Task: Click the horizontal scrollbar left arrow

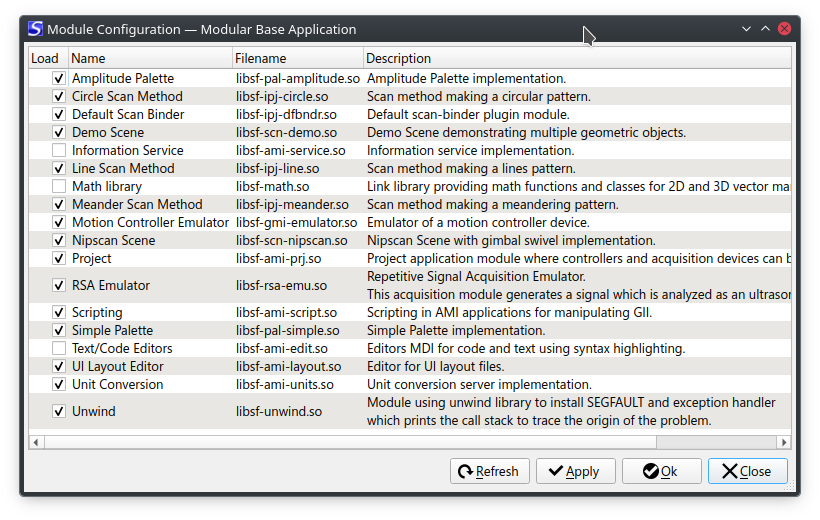Action: [x=36, y=443]
